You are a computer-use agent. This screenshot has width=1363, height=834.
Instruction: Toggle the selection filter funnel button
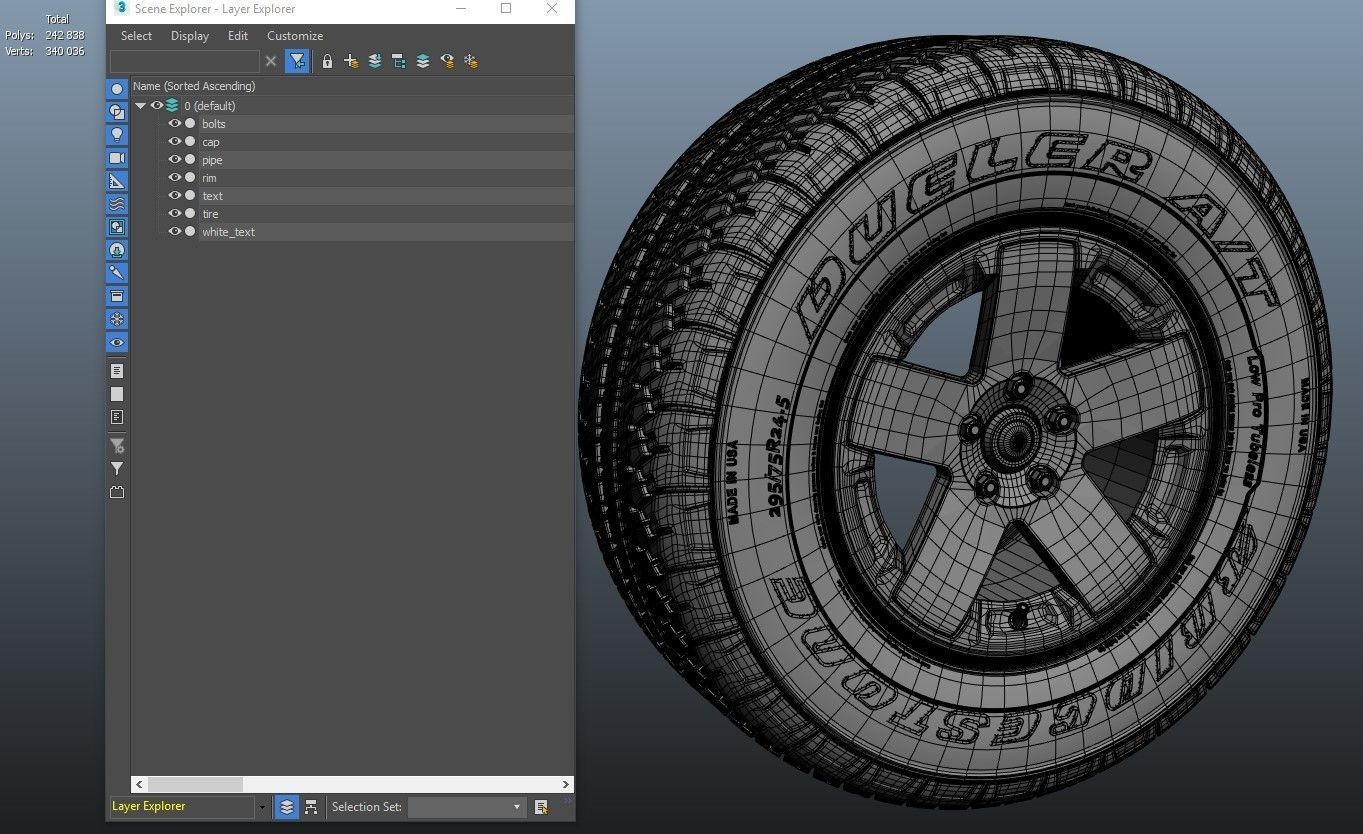point(297,61)
